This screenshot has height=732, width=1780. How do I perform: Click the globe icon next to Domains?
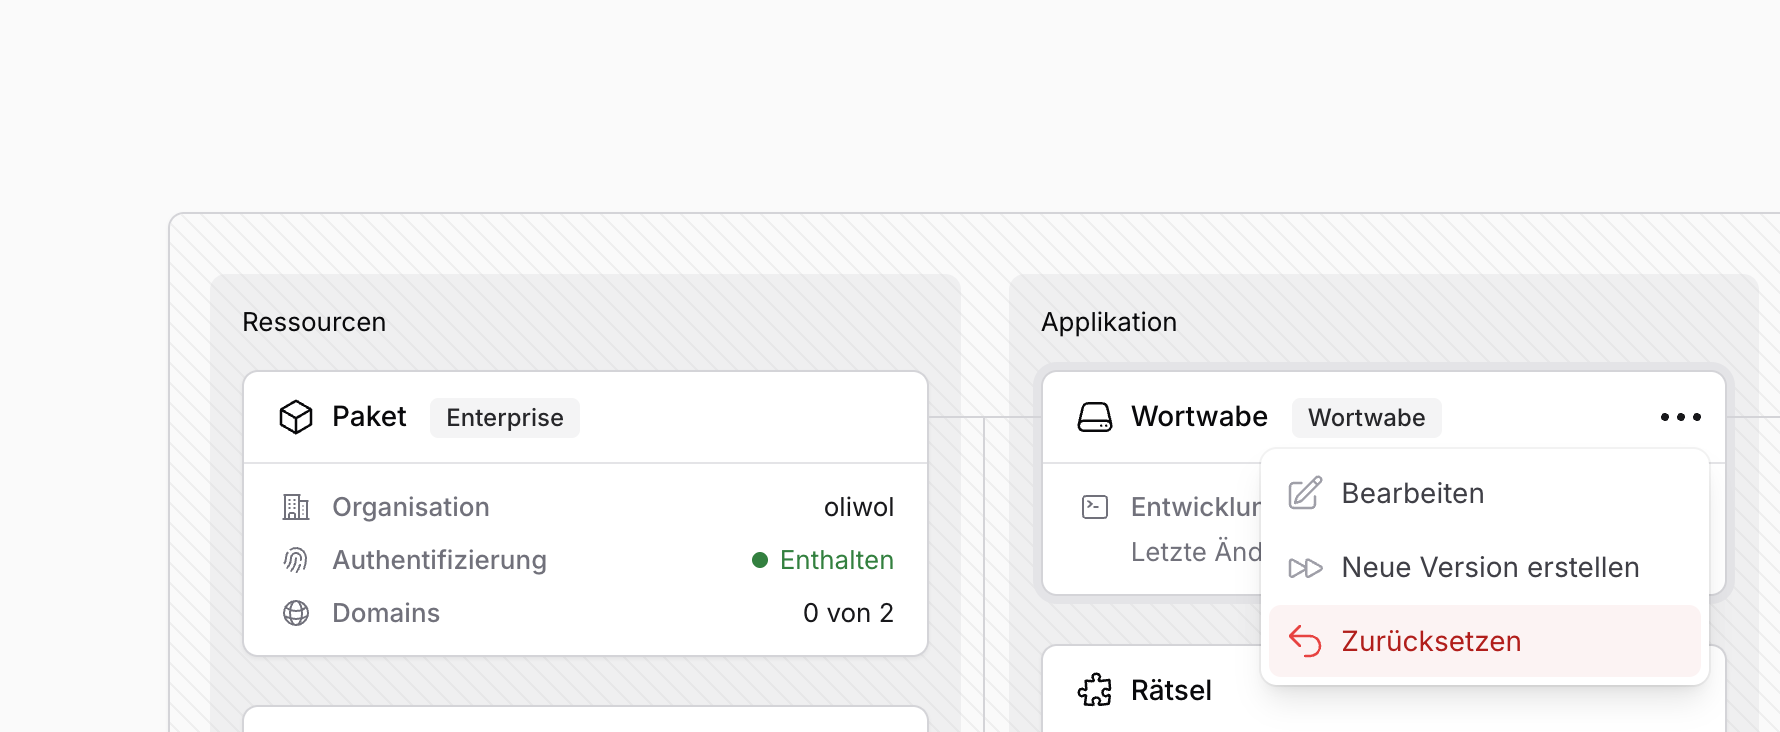pyautogui.click(x=295, y=613)
